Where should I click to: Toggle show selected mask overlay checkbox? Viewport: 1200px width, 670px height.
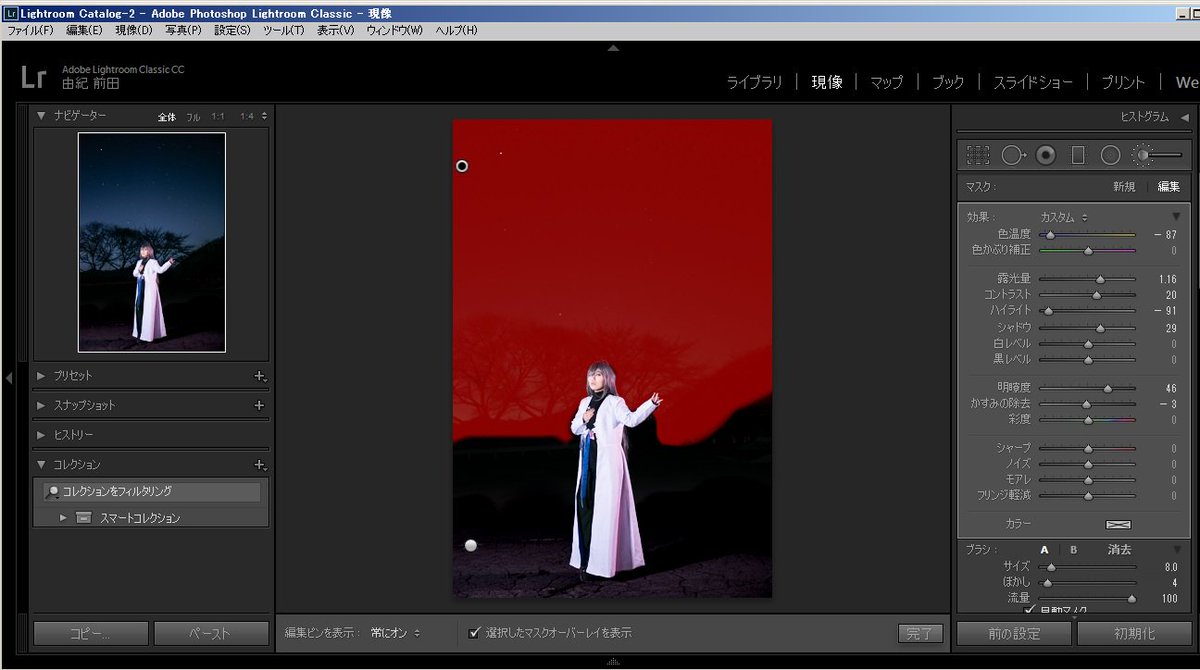pyautogui.click(x=475, y=632)
